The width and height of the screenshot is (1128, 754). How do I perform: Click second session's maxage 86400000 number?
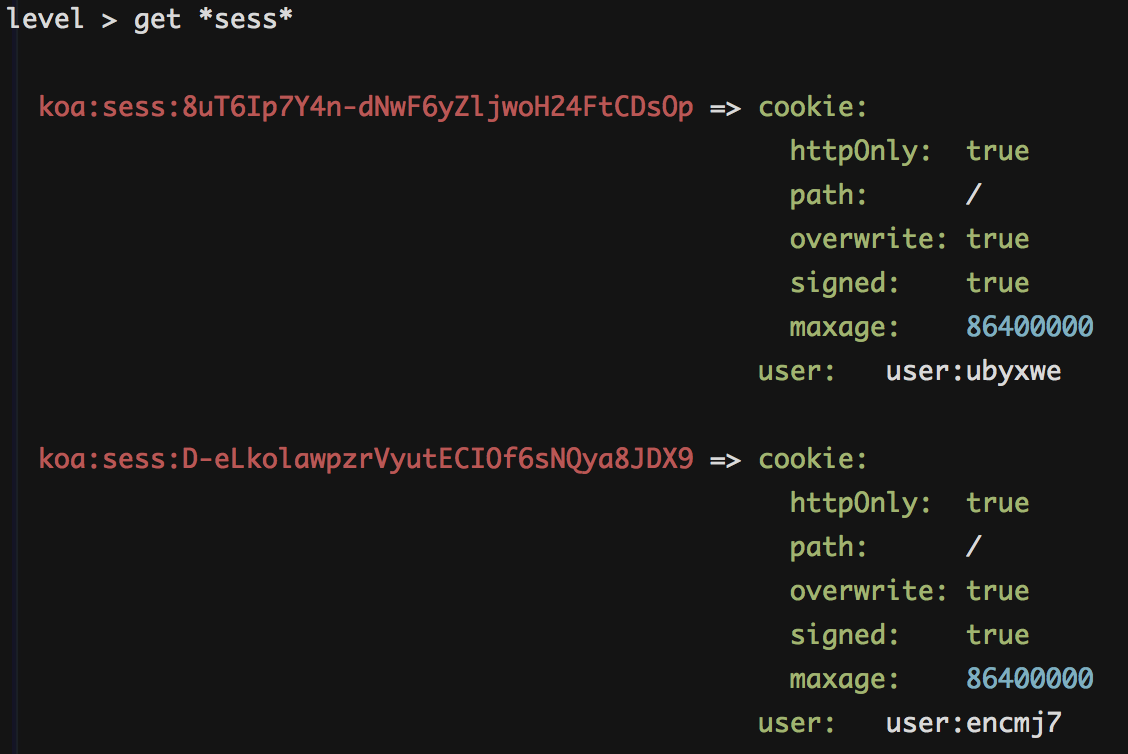(x=1029, y=678)
